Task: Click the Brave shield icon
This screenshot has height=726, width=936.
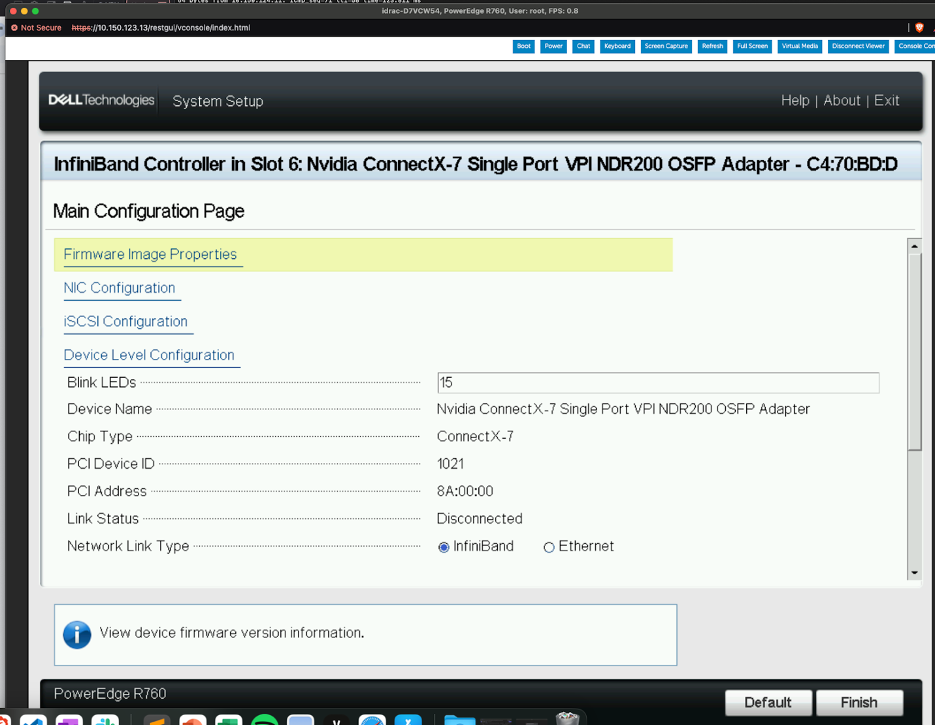Action: point(919,28)
